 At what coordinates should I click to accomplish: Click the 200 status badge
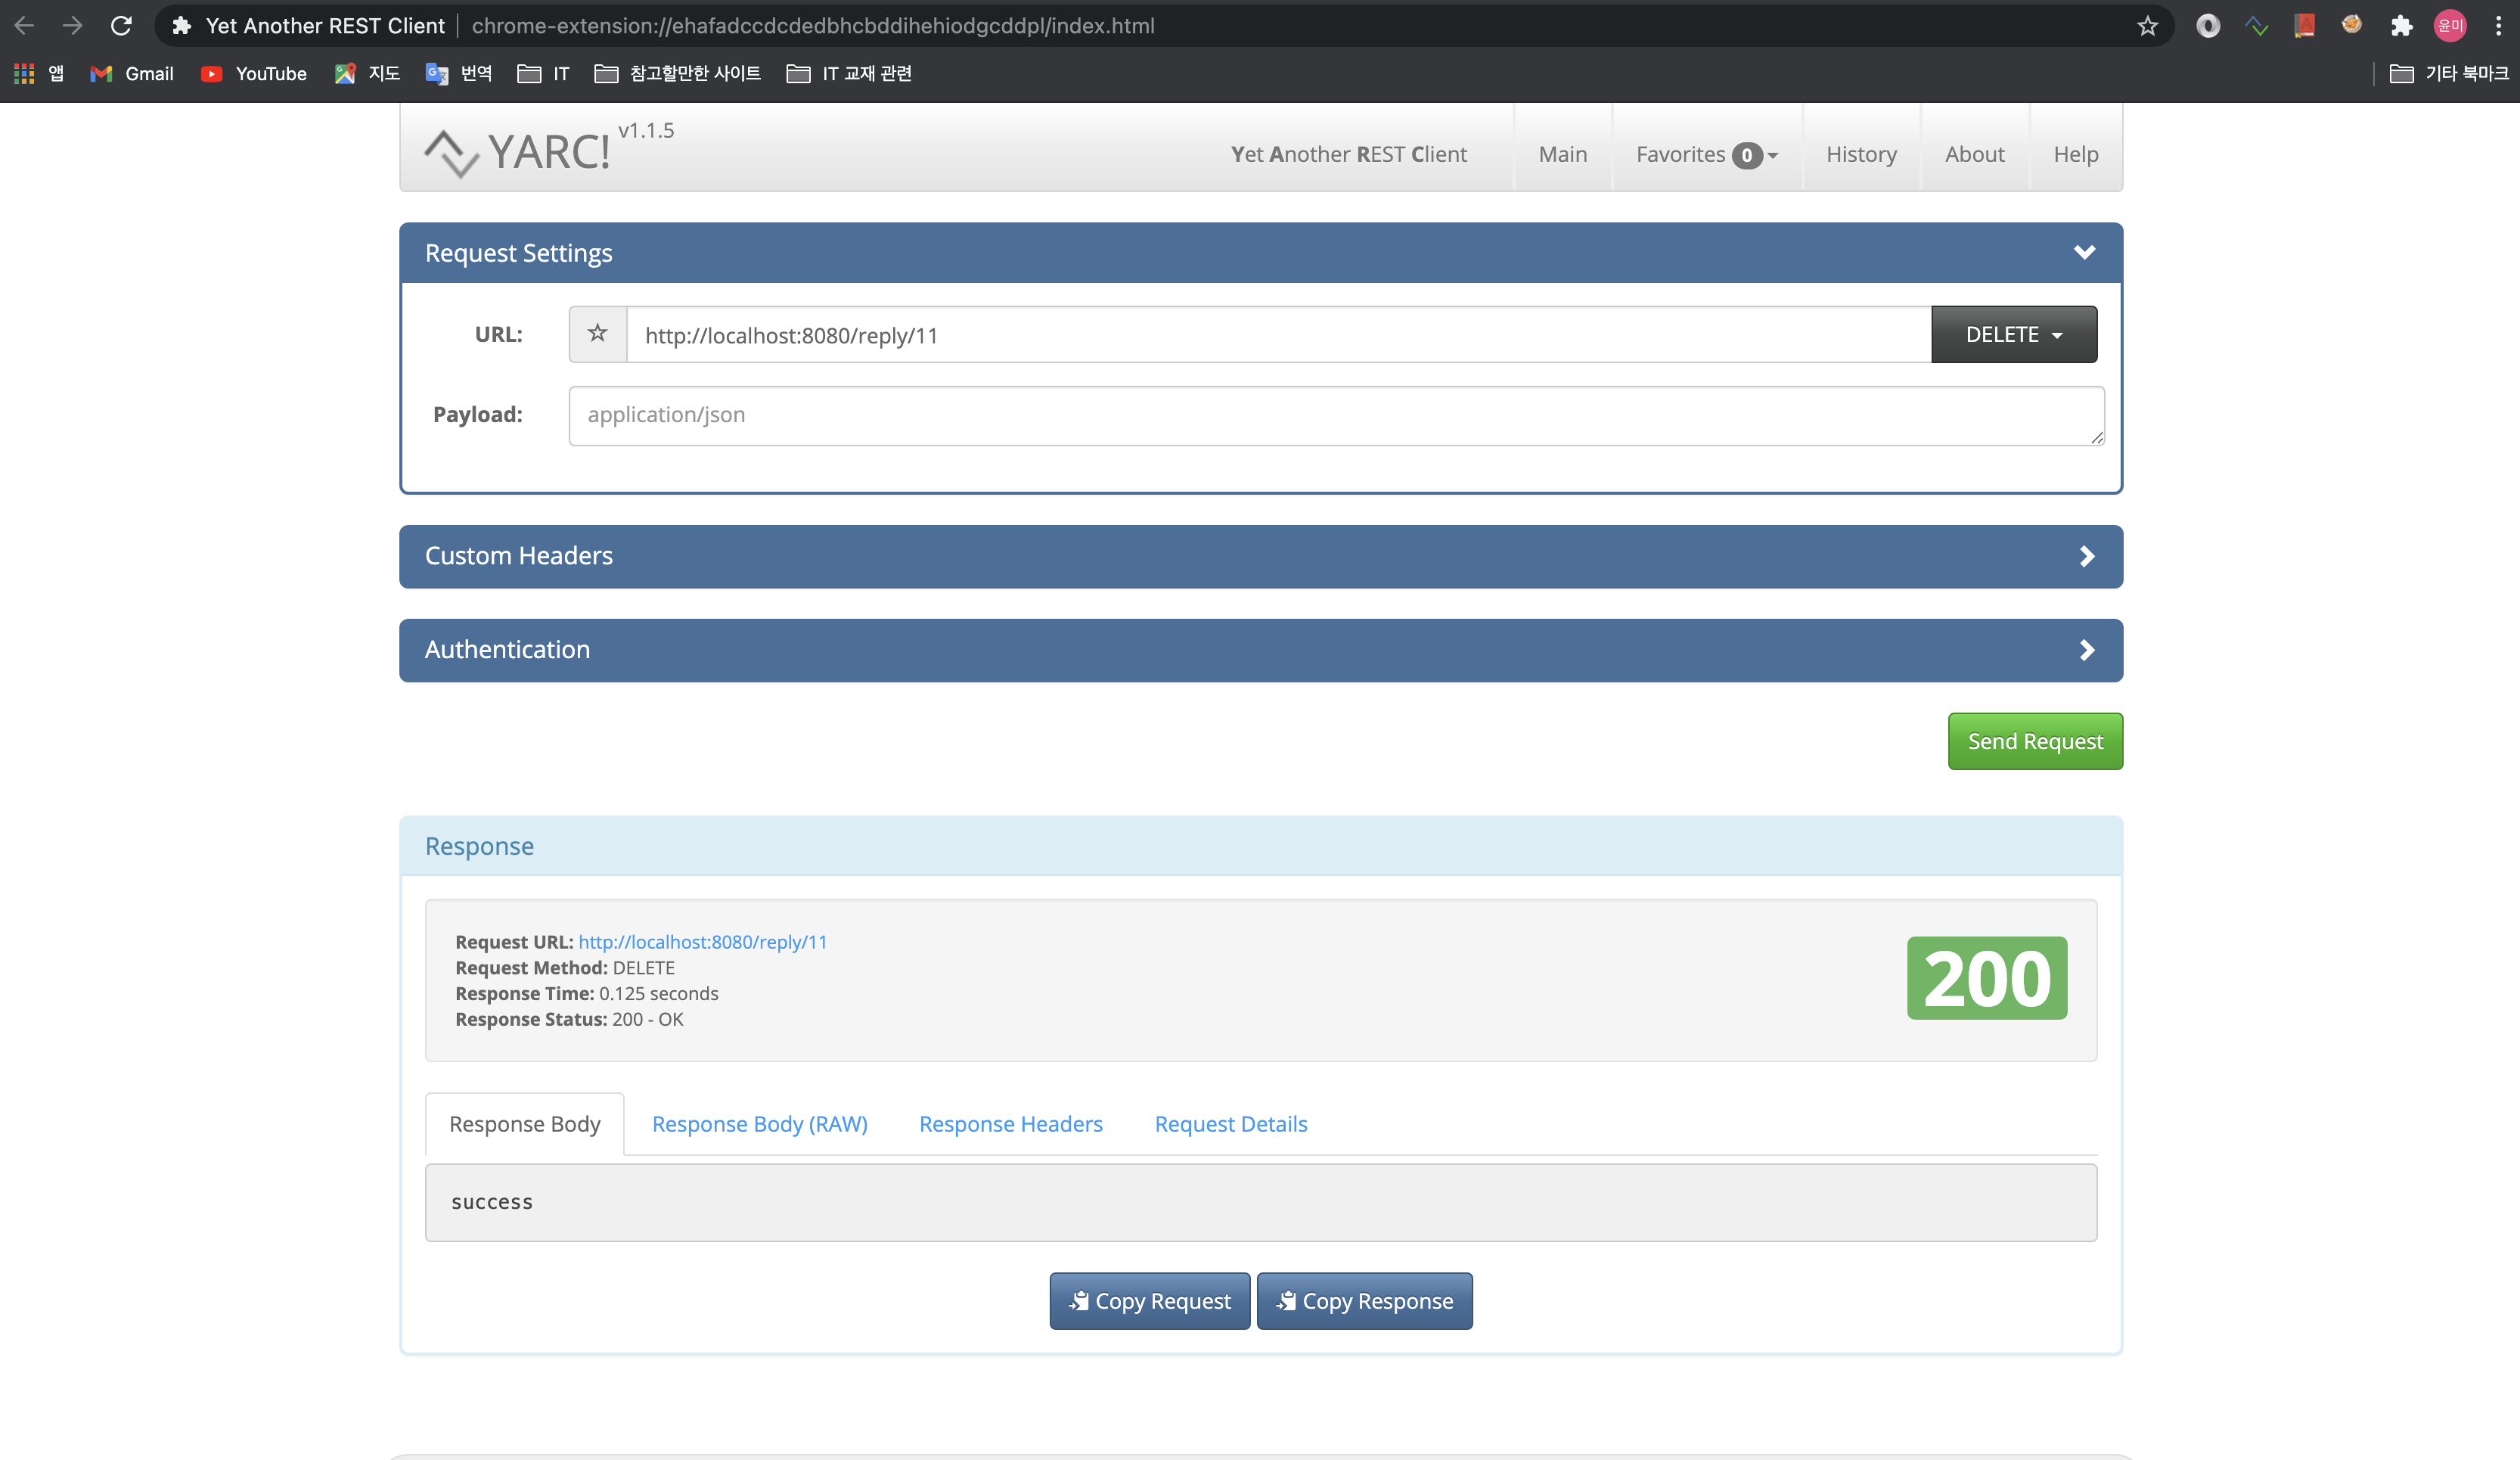(1987, 978)
